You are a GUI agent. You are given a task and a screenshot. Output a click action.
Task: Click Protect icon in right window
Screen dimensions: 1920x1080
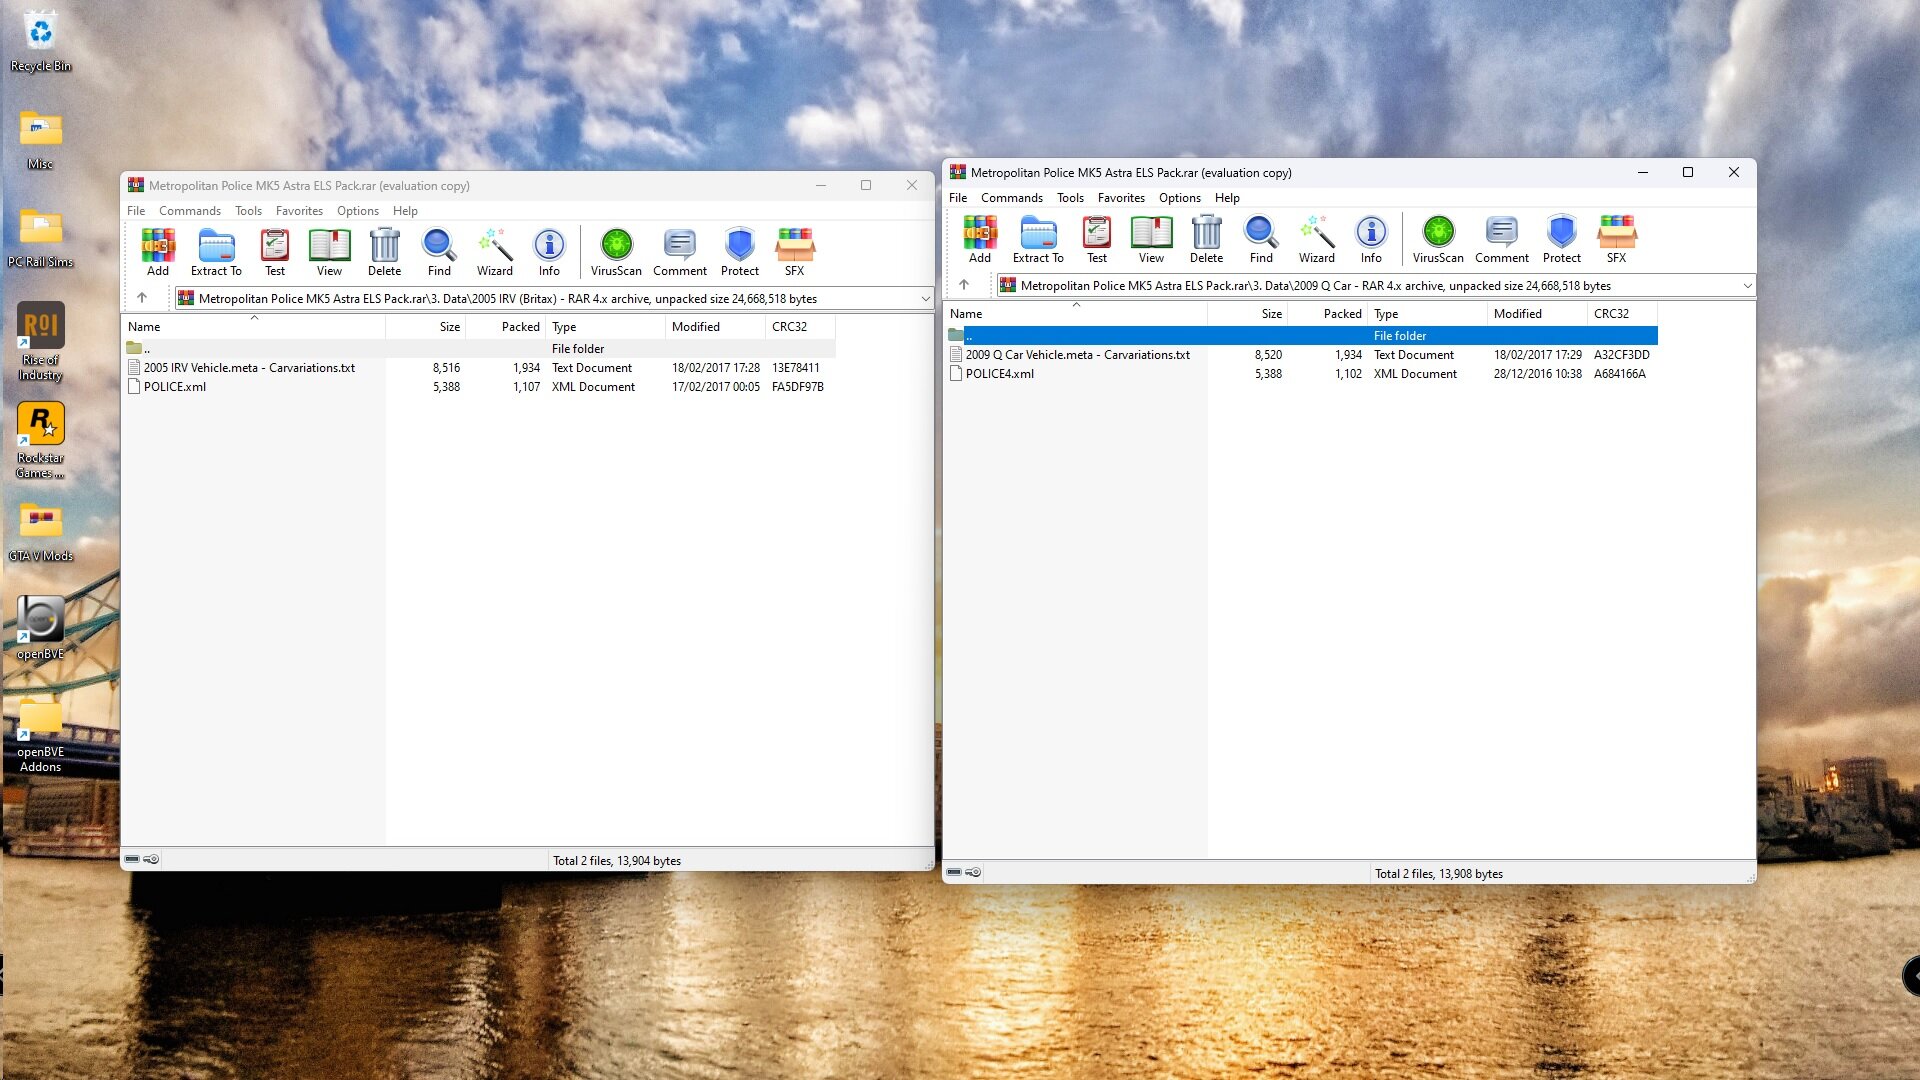1561,238
